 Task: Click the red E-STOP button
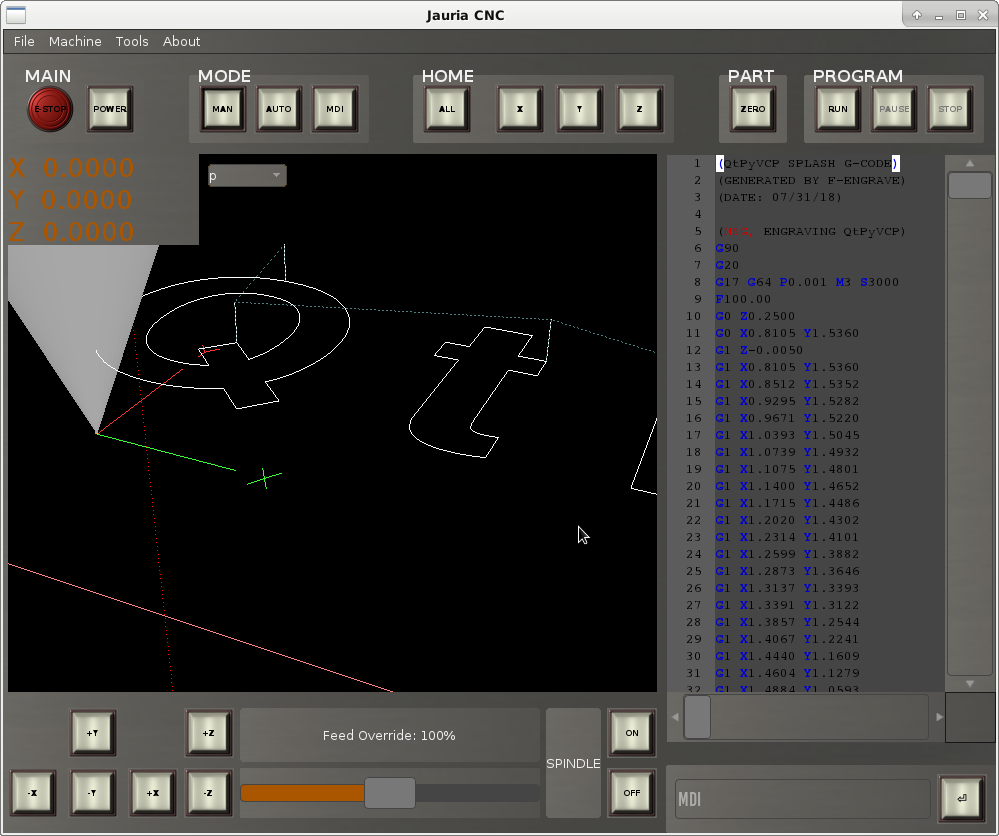tap(50, 109)
